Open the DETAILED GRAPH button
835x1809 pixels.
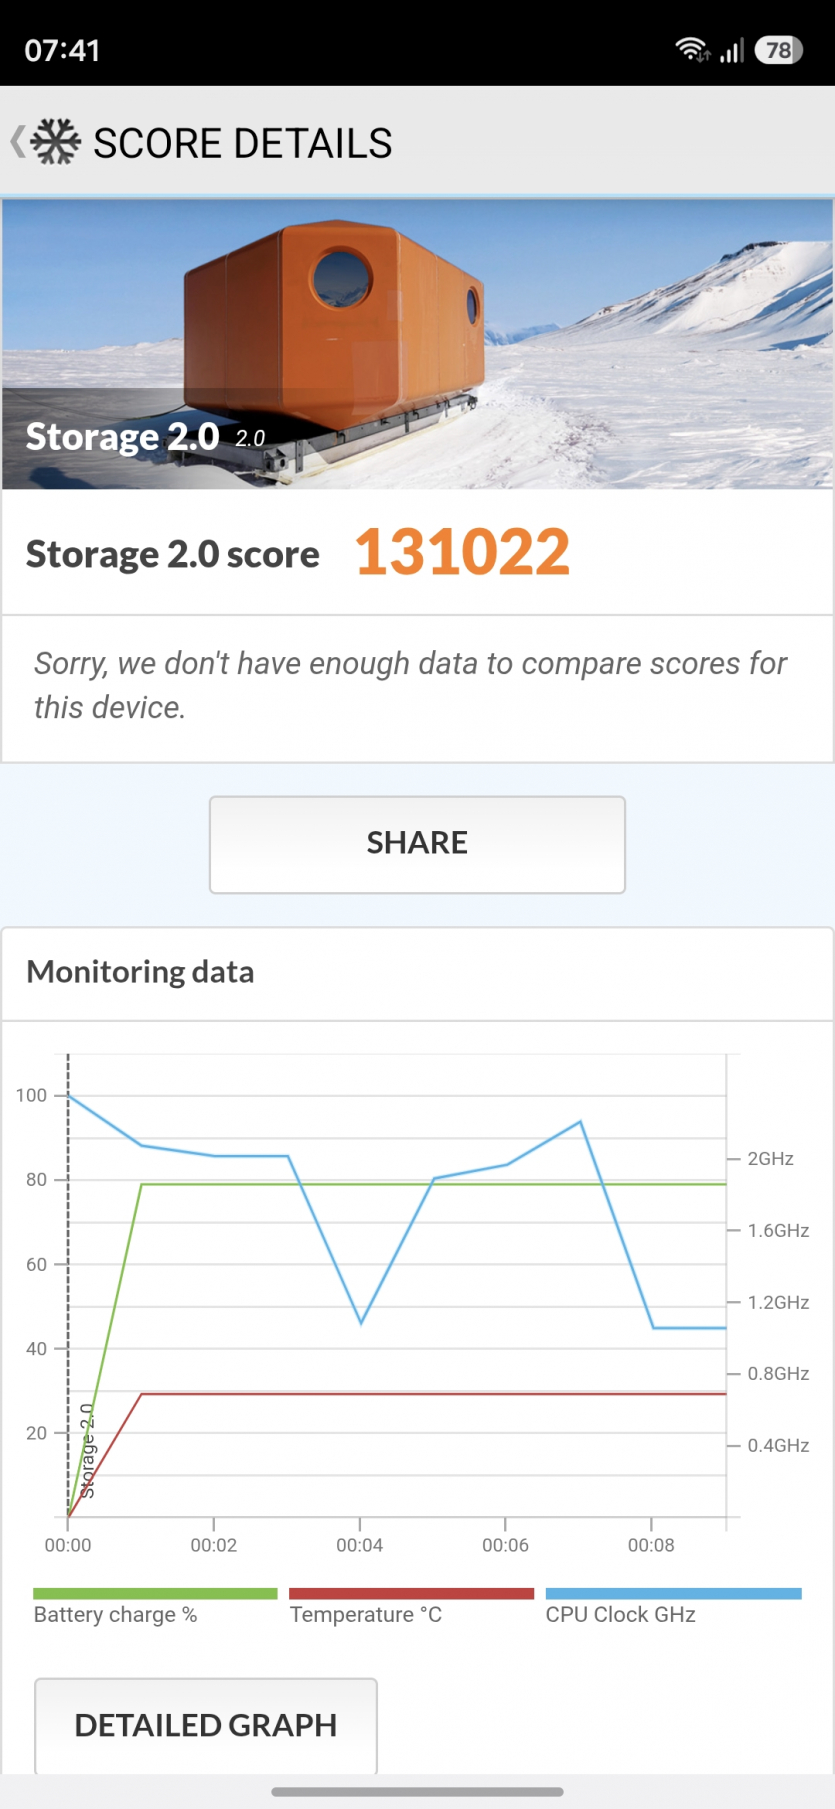206,1725
